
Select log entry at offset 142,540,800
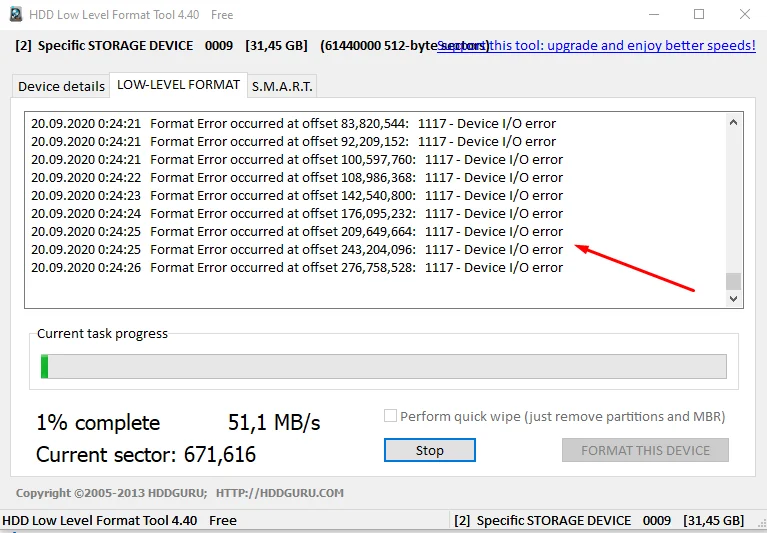[297, 196]
